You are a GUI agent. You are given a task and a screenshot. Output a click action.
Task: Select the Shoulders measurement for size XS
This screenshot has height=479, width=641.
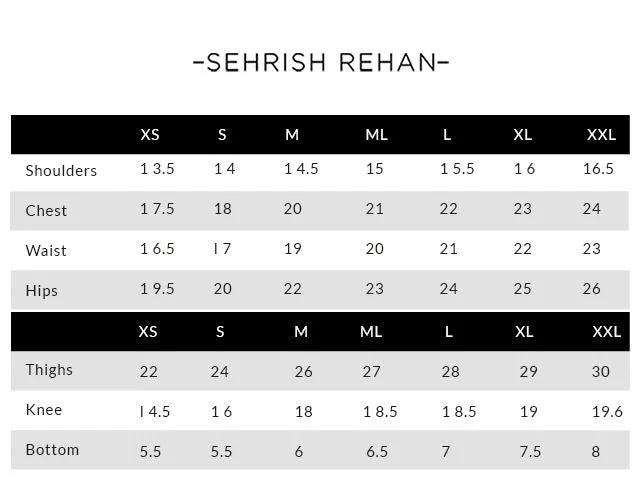(157, 169)
